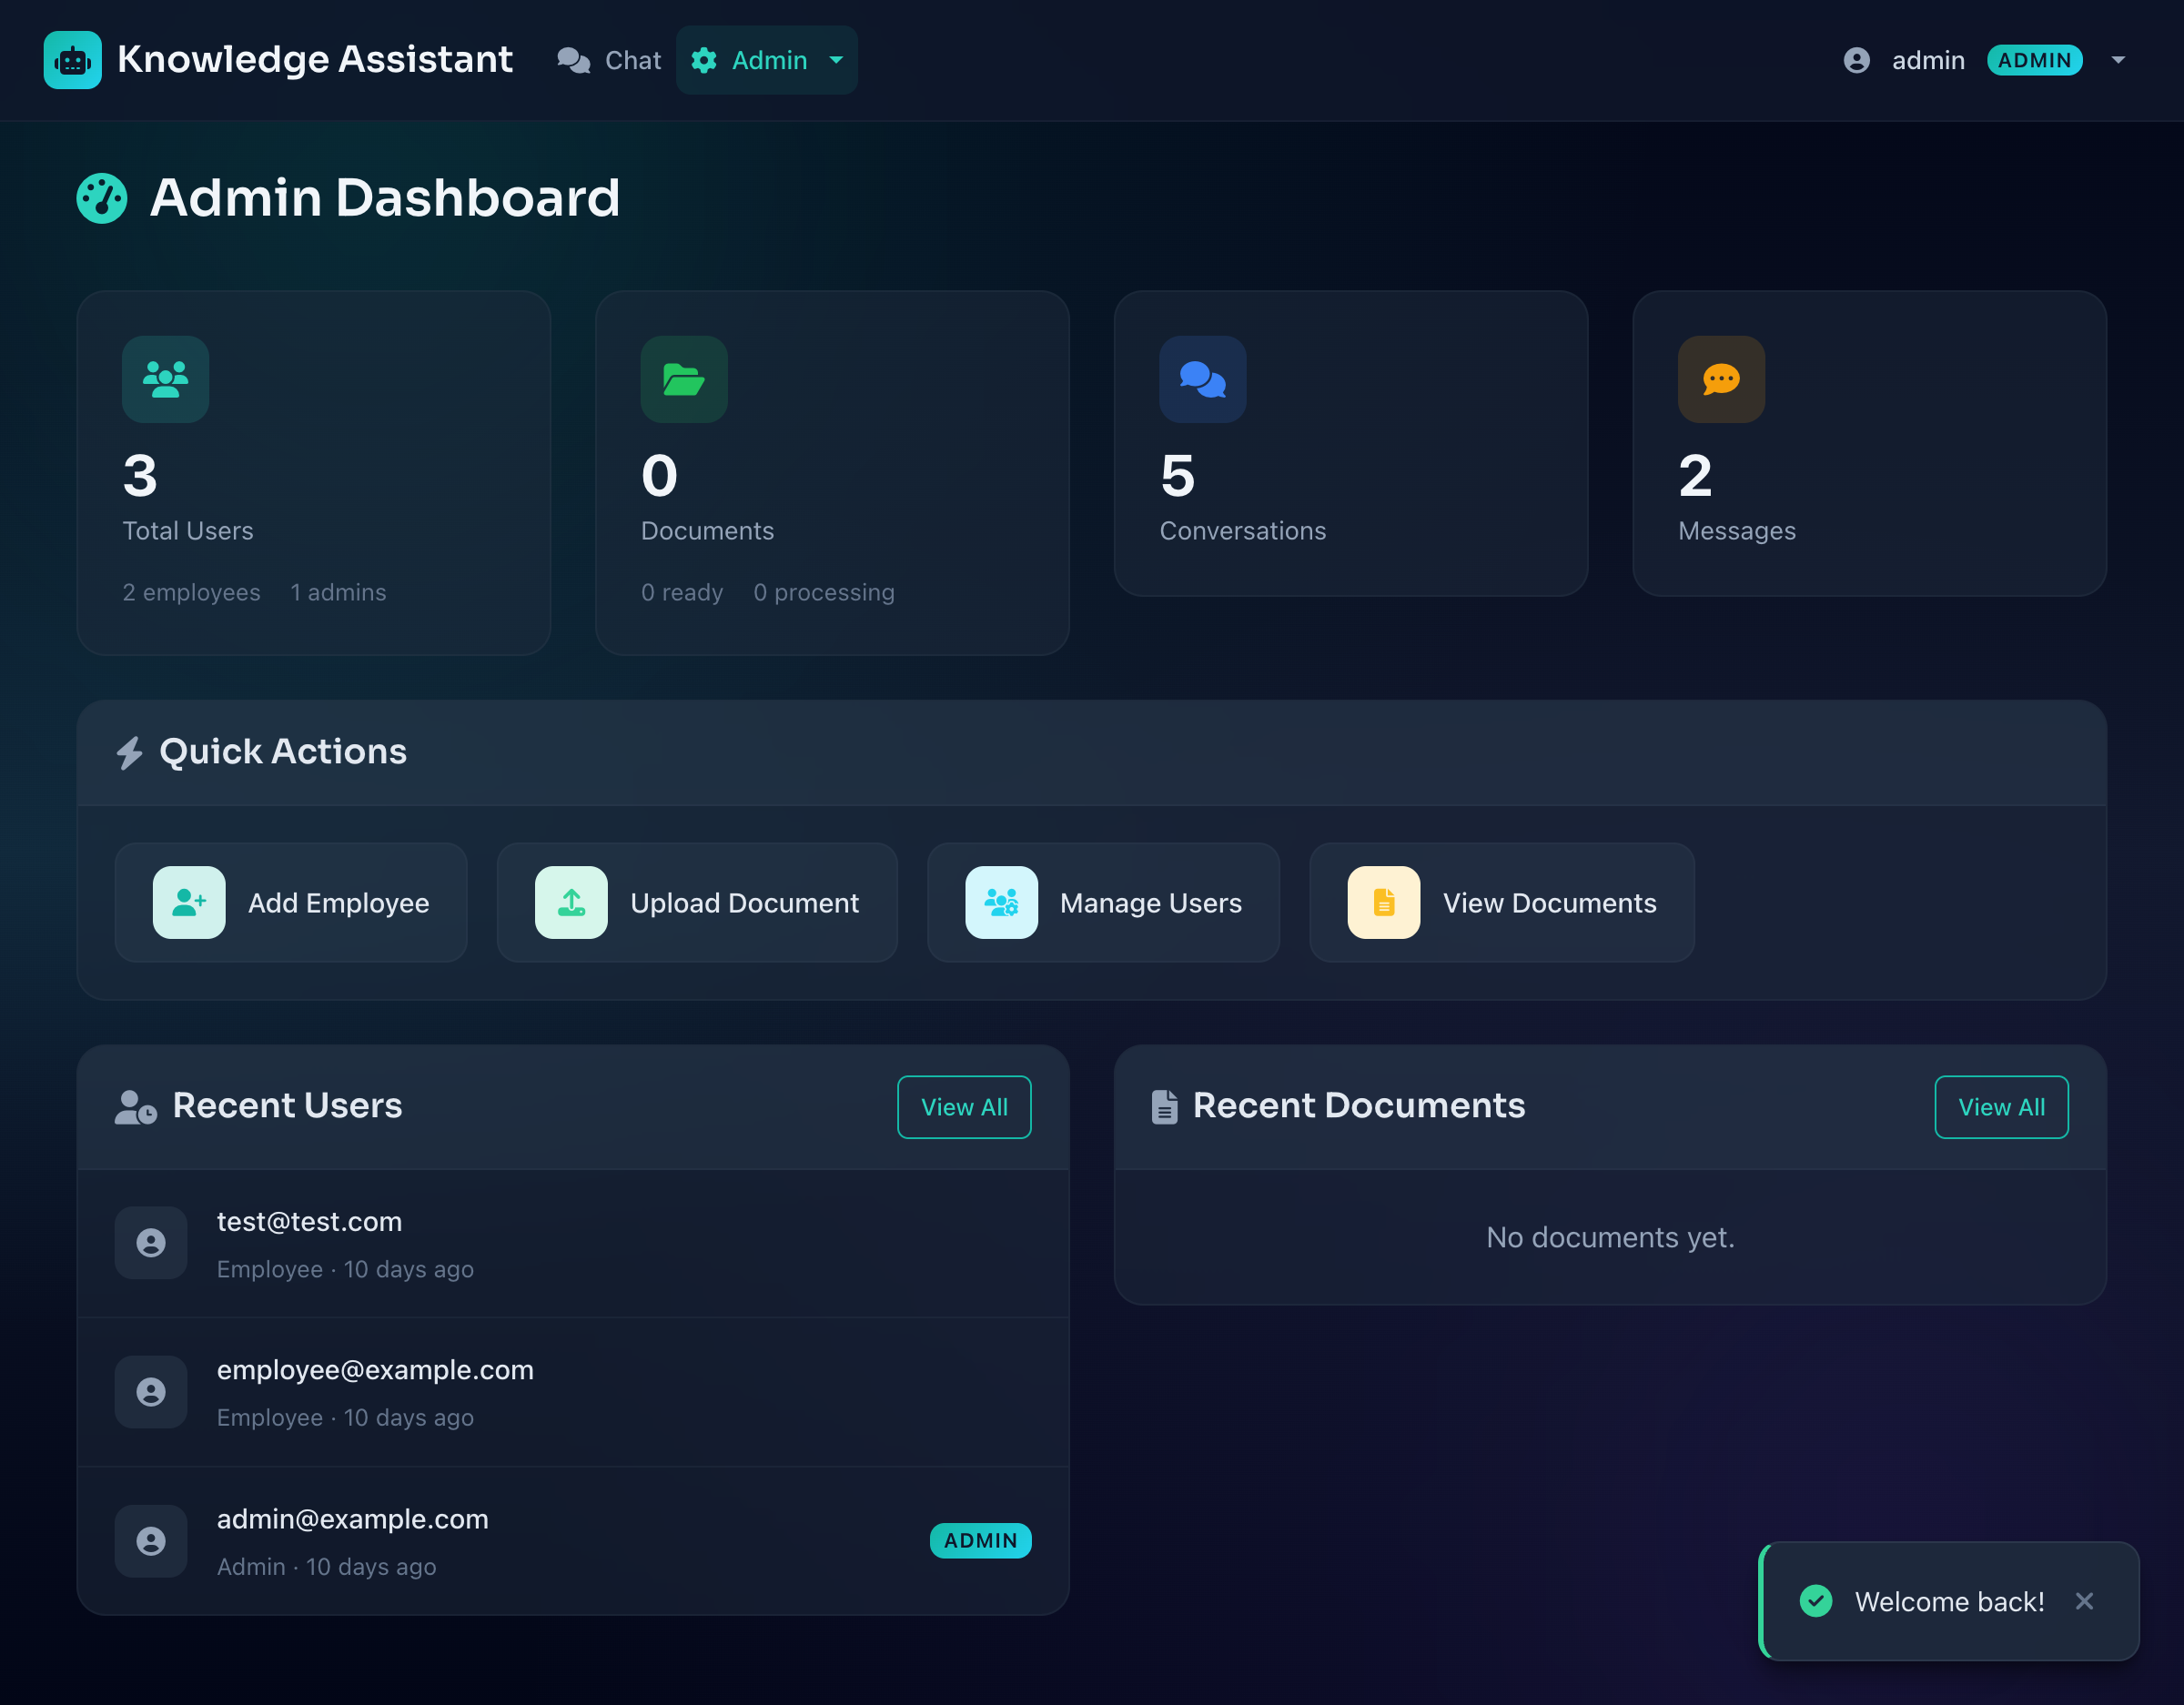The width and height of the screenshot is (2184, 1705).
Task: Click the Admin Dashboard gauge icon
Action: click(x=102, y=198)
